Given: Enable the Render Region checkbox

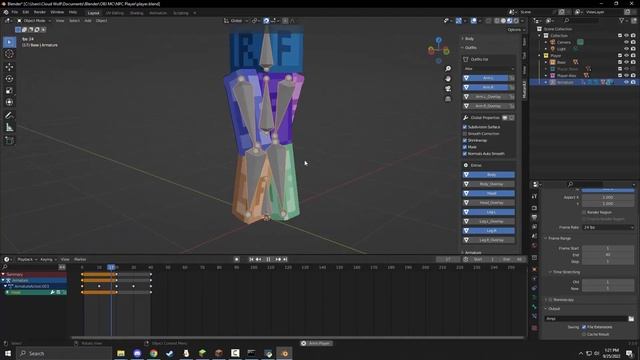Looking at the screenshot, I should pos(584,212).
